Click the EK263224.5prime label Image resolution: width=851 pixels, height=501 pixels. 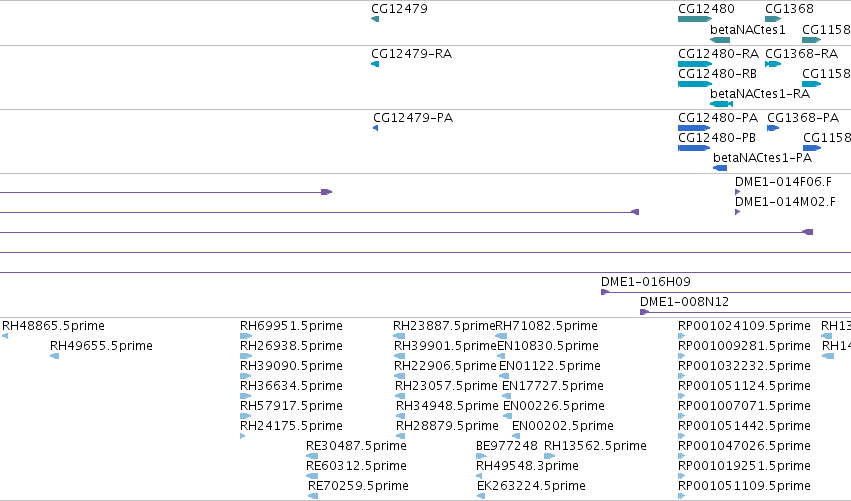tap(531, 486)
